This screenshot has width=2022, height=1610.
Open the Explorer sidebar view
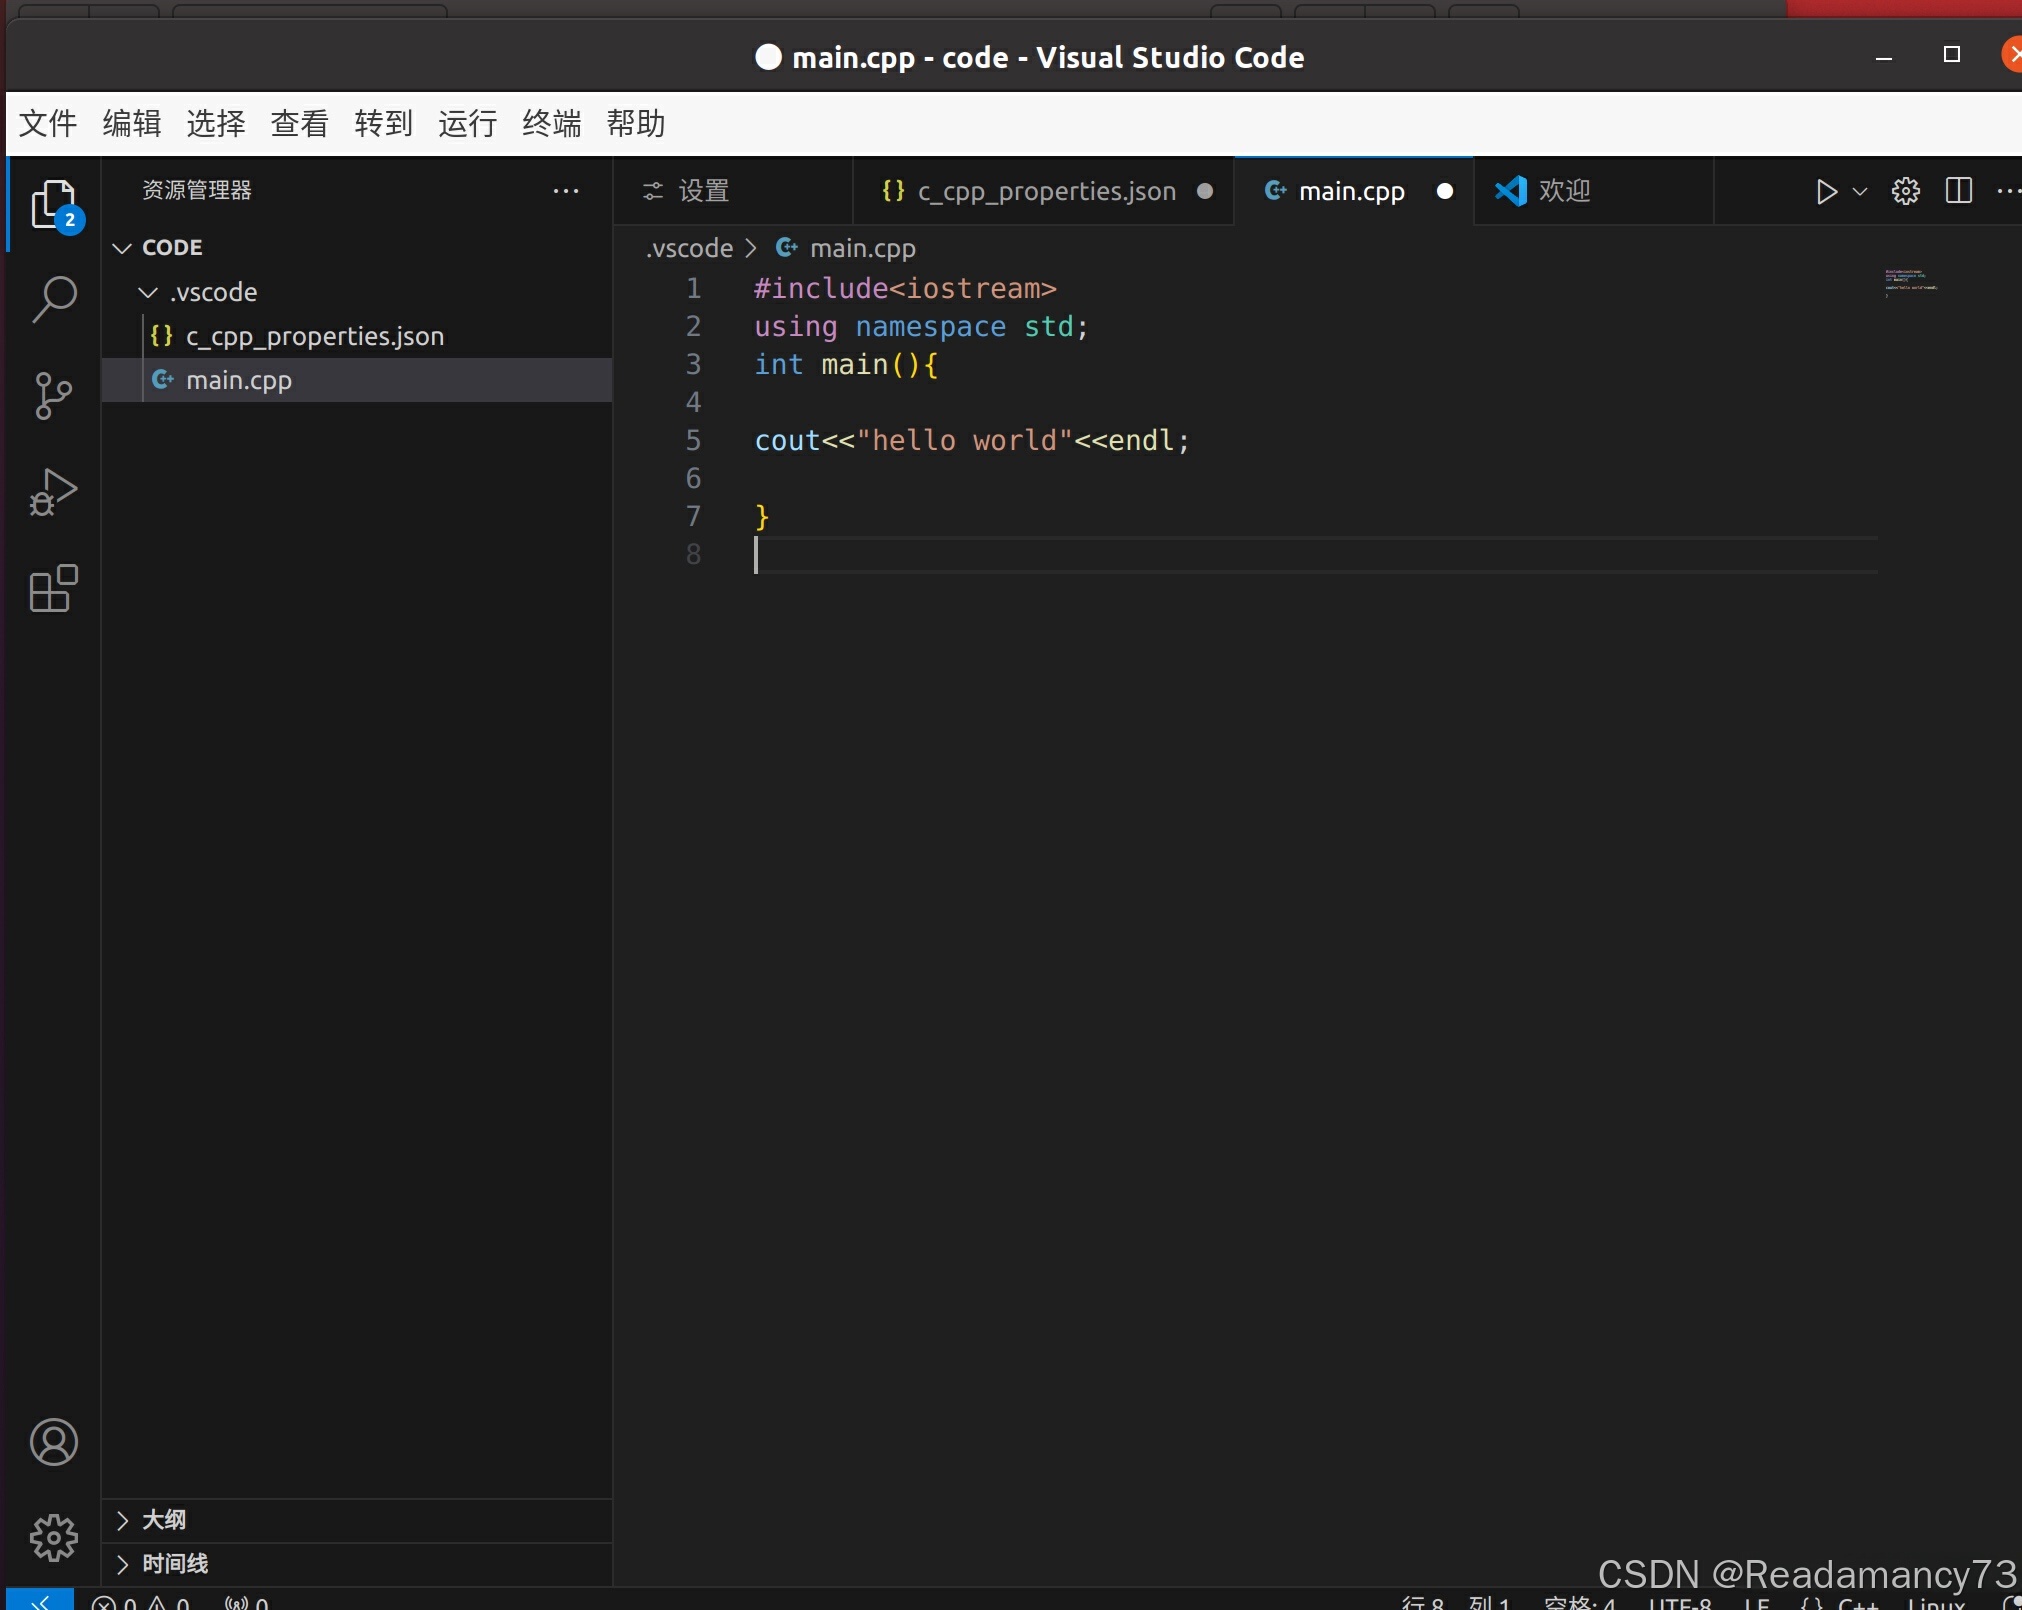coord(54,205)
